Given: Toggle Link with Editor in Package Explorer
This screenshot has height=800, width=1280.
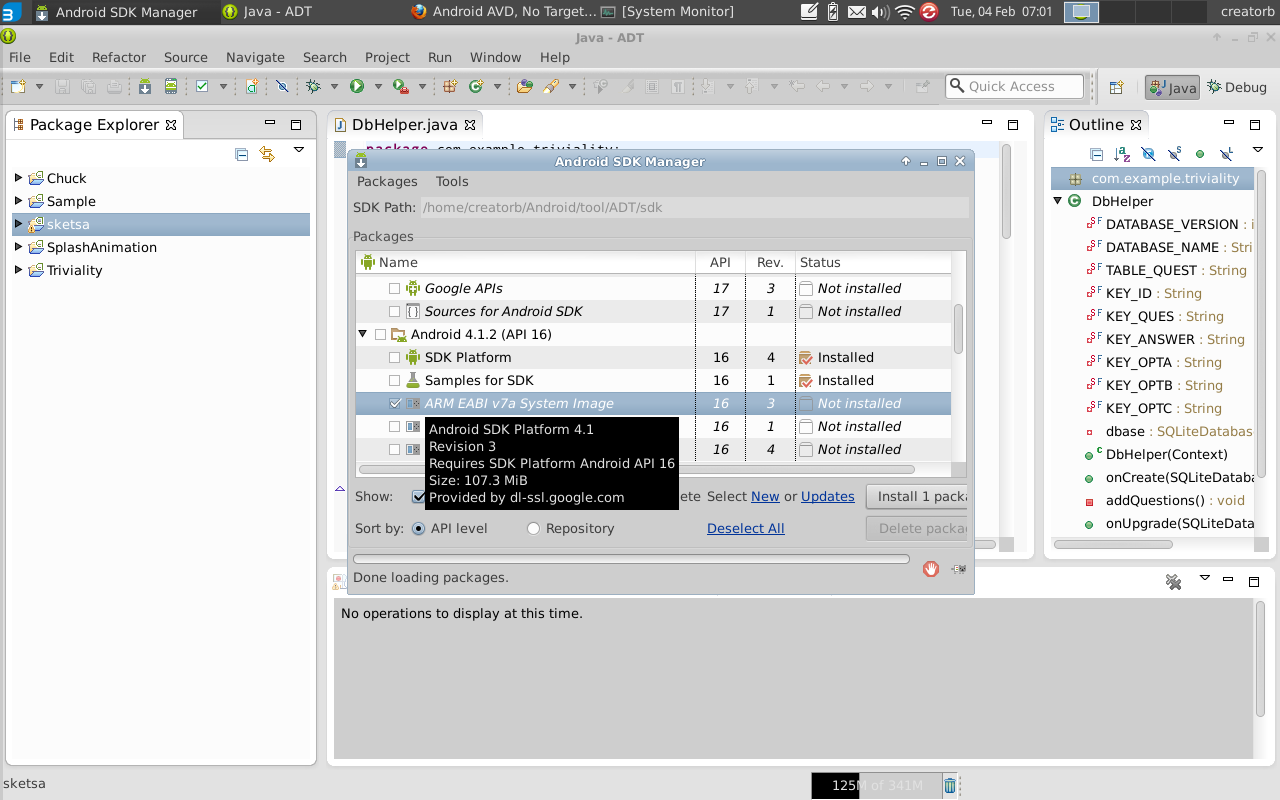Looking at the screenshot, I should click(x=267, y=154).
